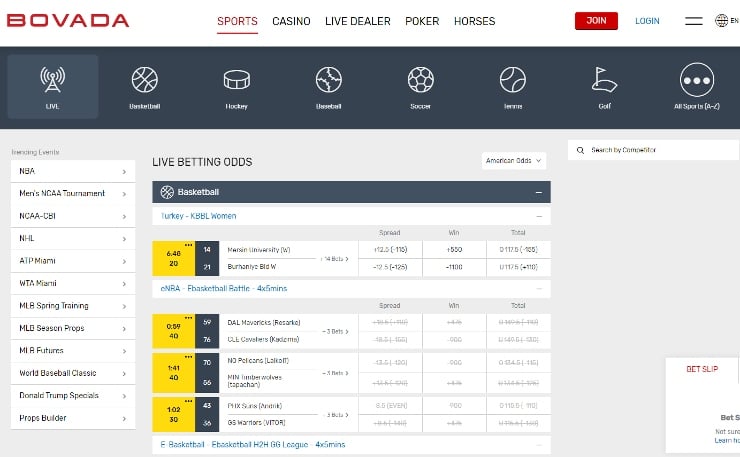Click GS Warriors team name

[x=256, y=423]
